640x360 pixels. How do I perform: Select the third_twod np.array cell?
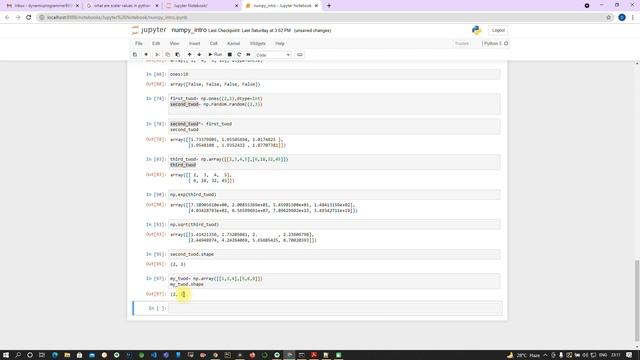coord(334,162)
